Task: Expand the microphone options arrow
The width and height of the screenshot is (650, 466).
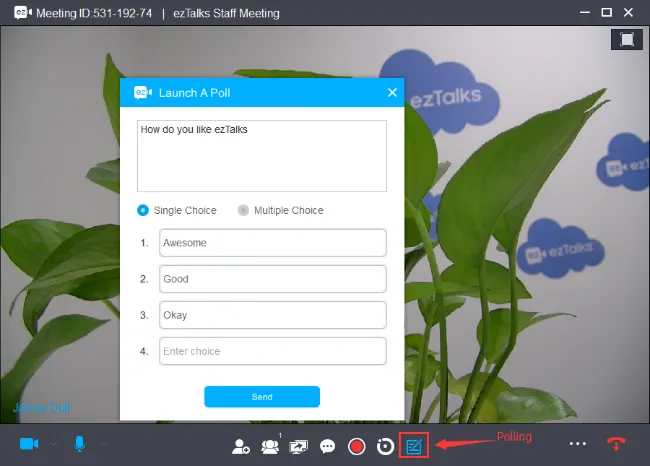Action: [x=104, y=444]
